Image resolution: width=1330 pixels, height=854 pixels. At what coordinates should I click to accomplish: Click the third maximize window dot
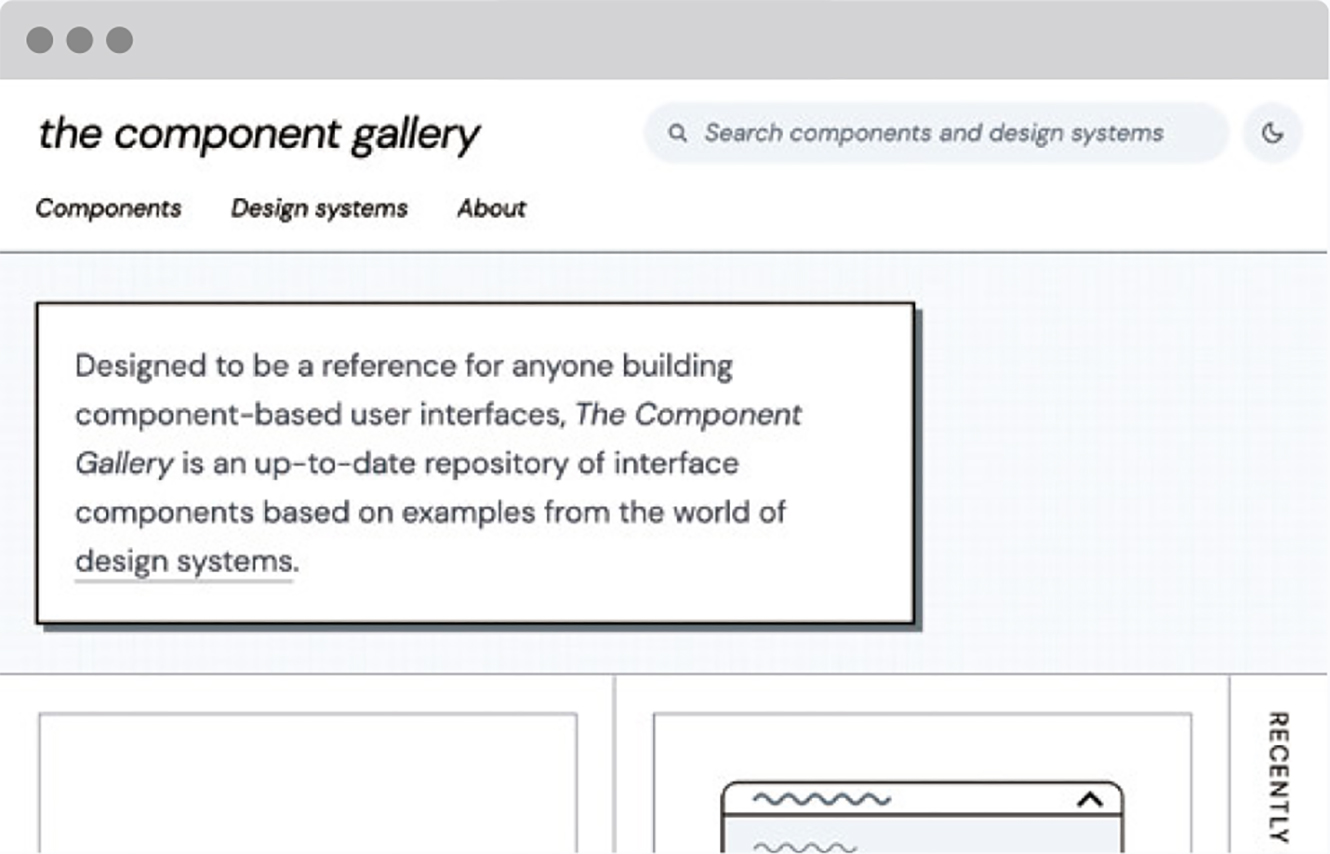click(x=120, y=40)
